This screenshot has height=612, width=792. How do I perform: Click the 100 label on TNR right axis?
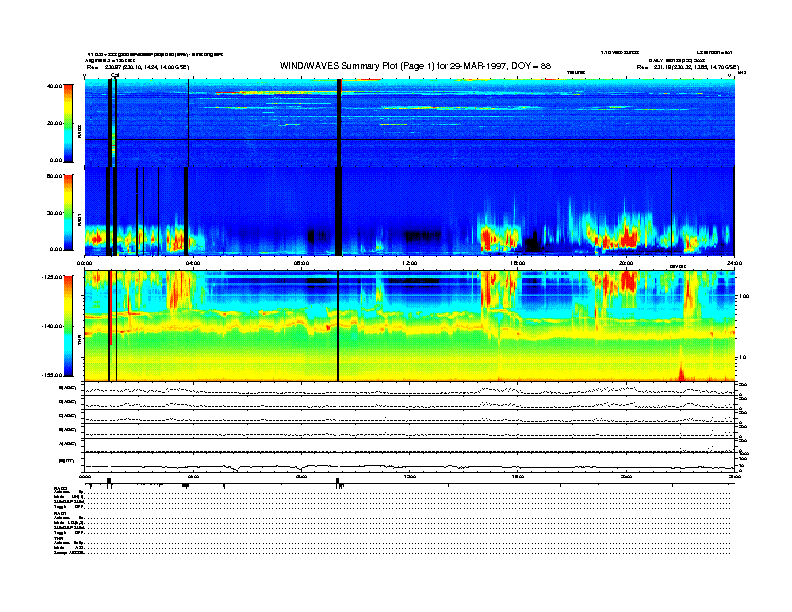pos(744,296)
